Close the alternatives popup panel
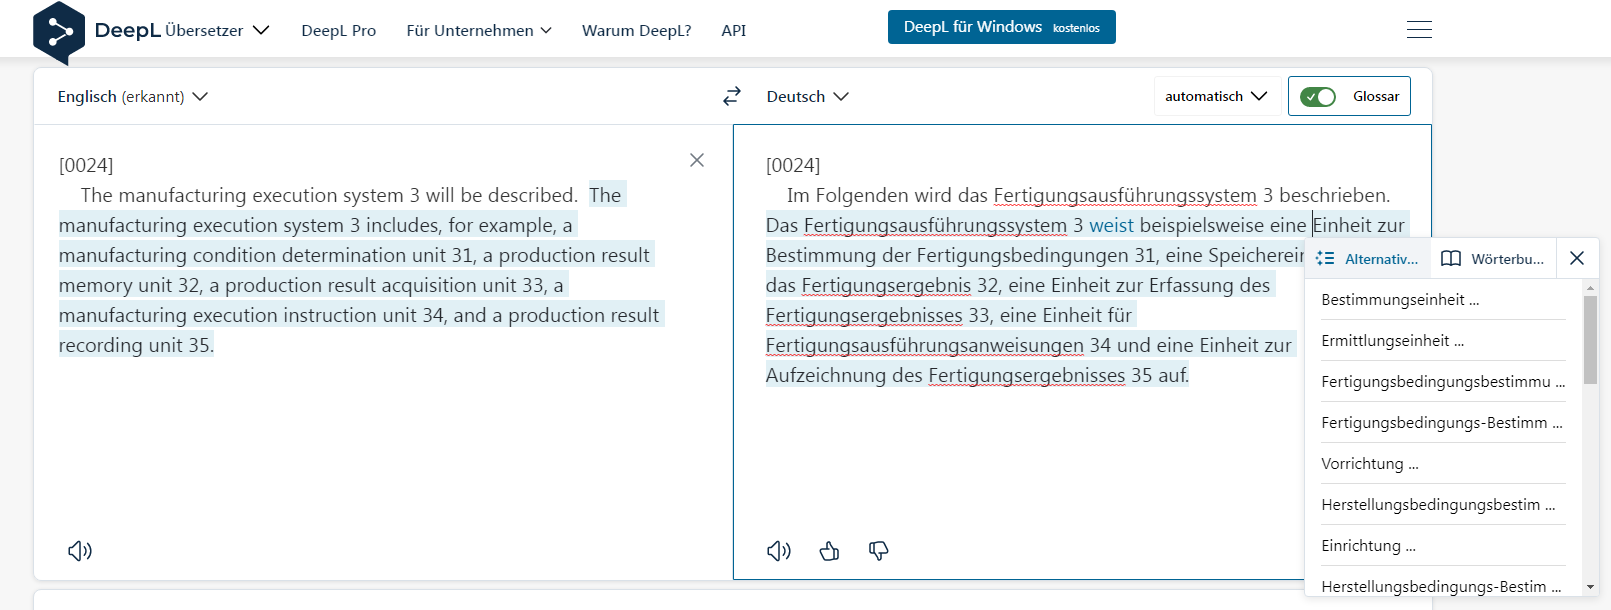 [1577, 258]
